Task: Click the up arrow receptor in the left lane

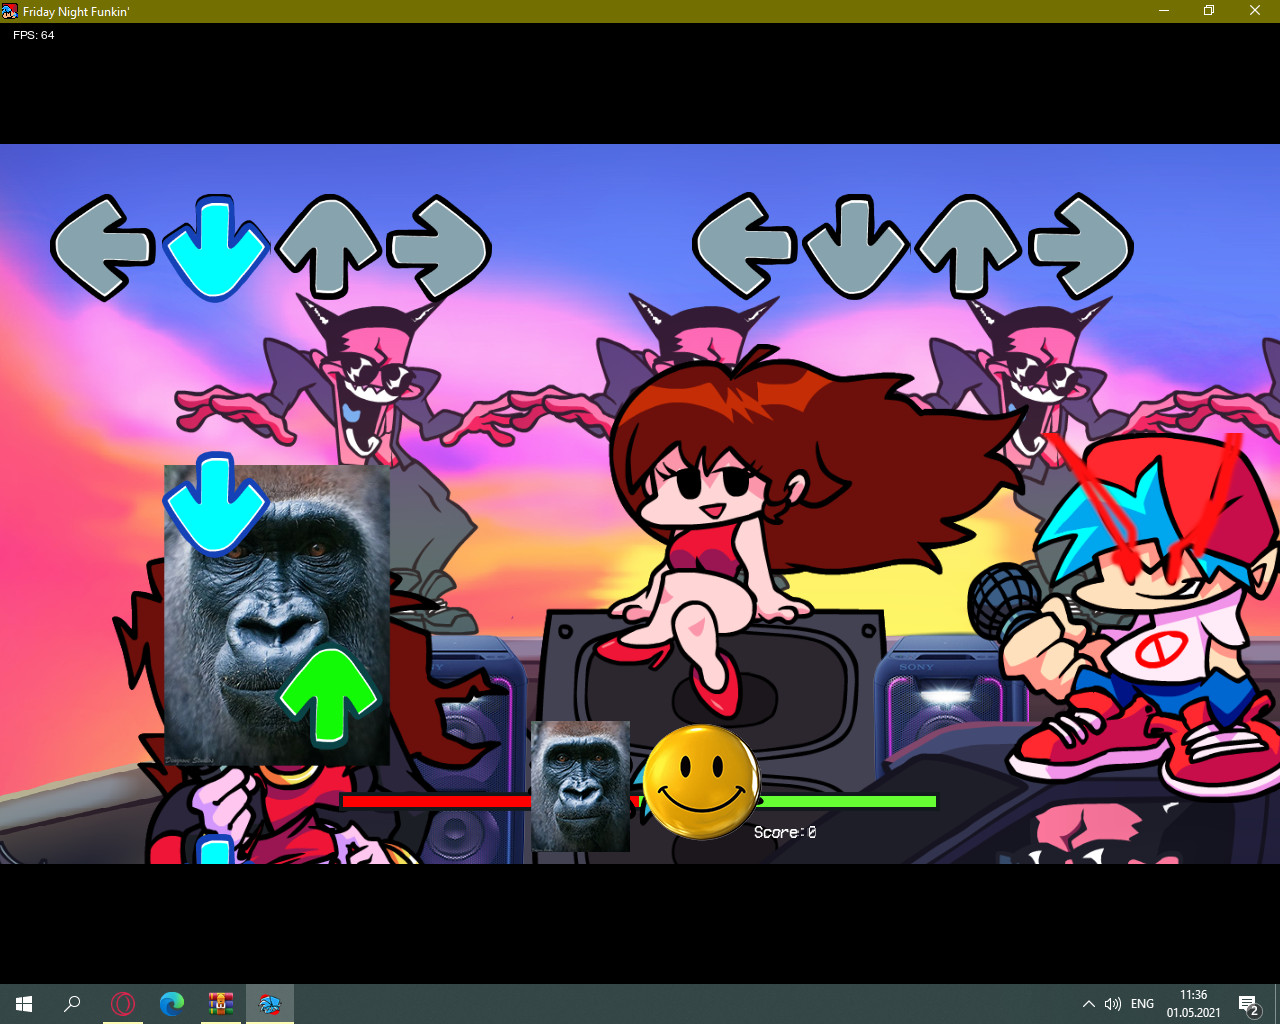Action: (329, 246)
